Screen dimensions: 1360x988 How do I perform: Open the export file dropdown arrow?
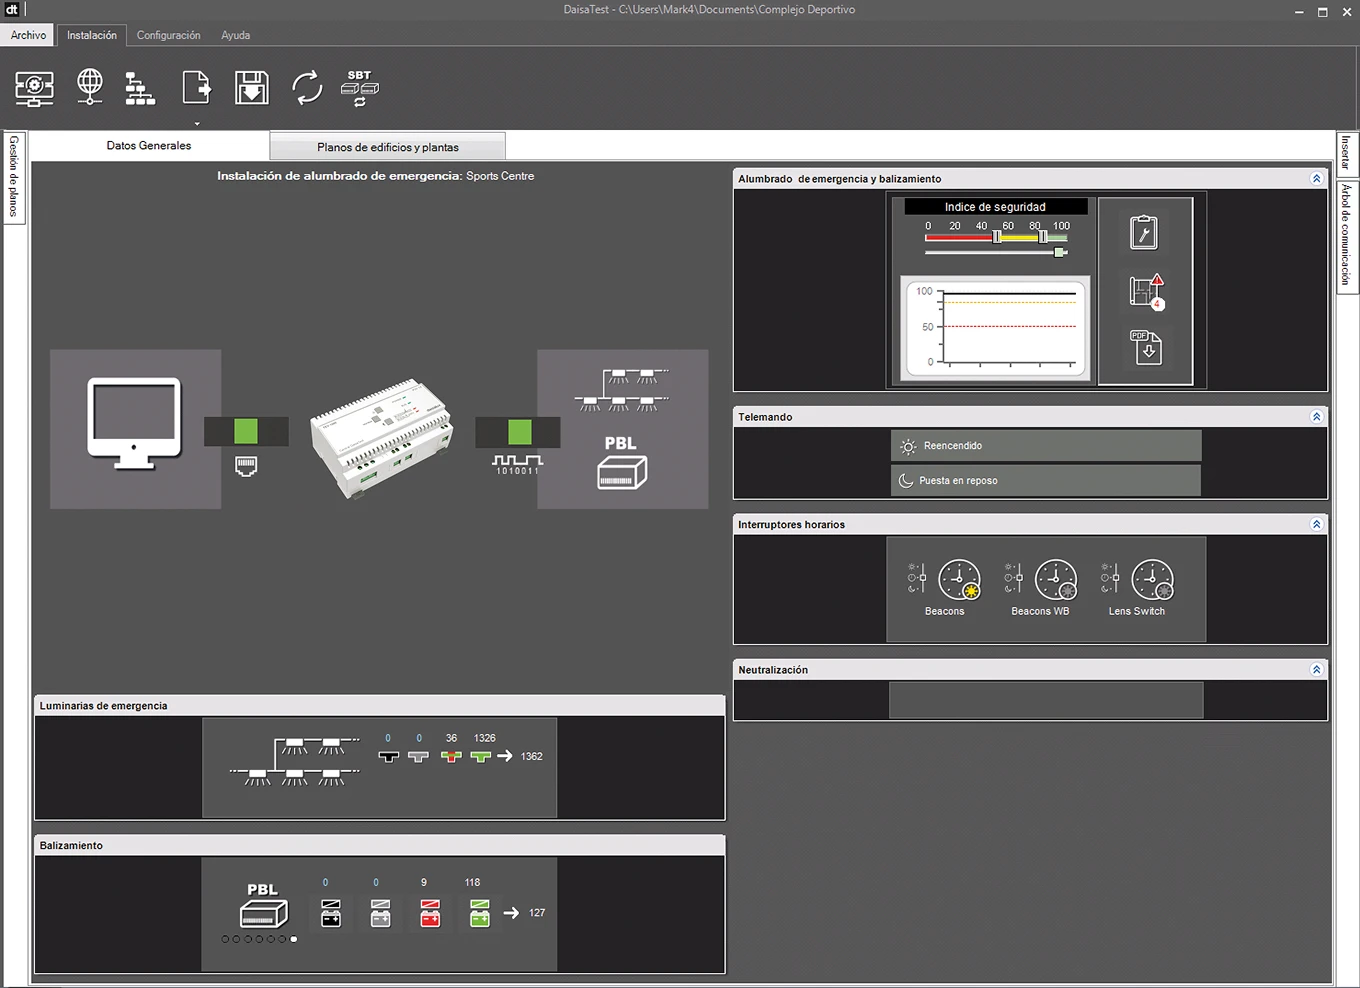pos(197,124)
